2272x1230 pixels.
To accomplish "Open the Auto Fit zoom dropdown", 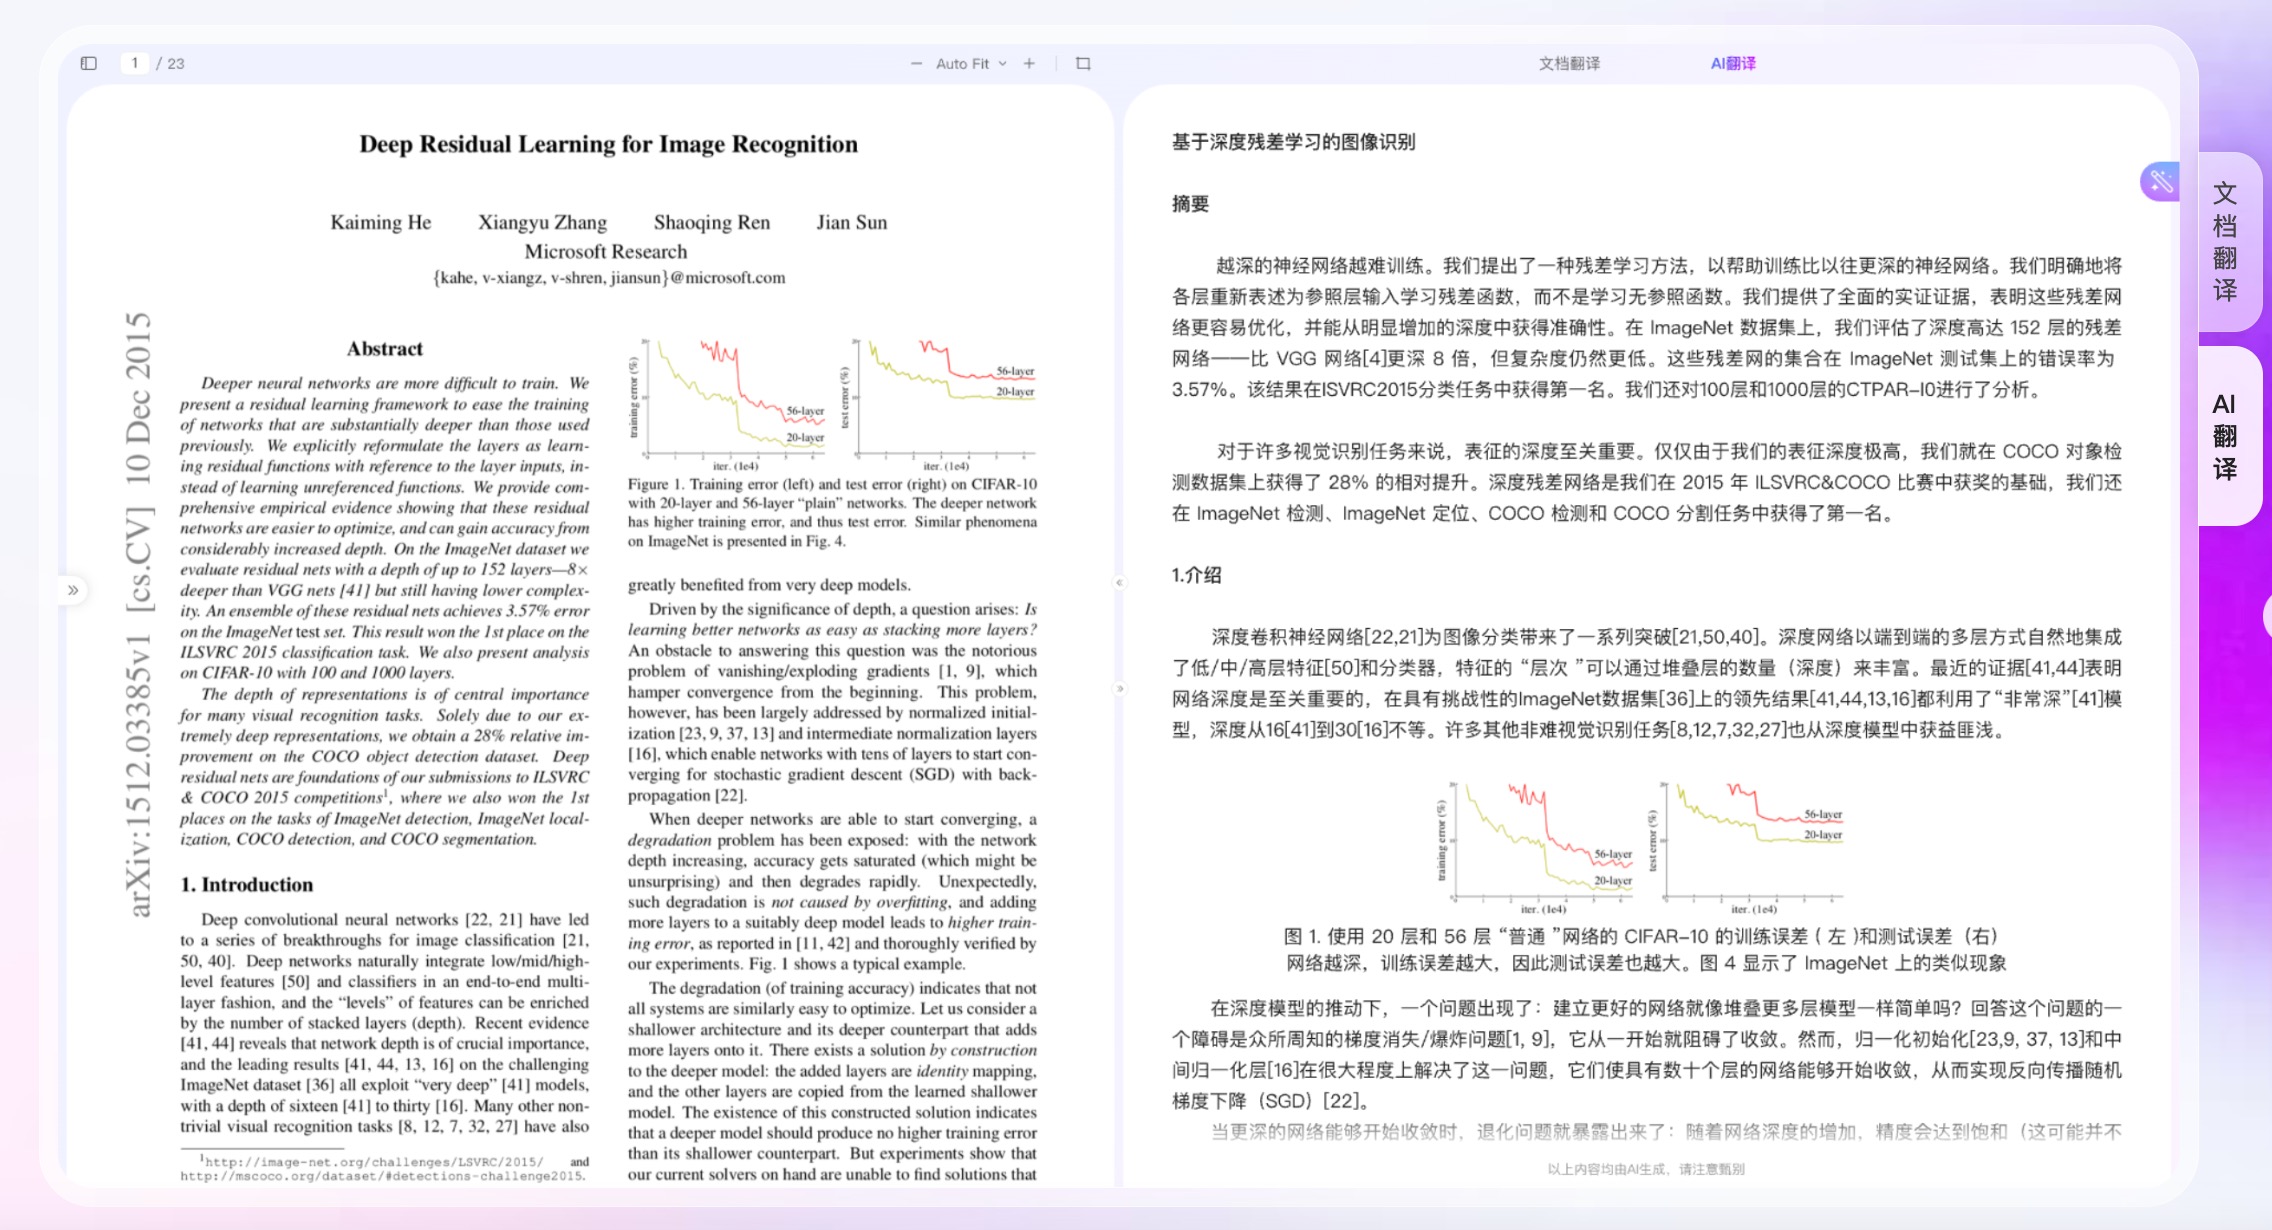I will [x=971, y=63].
